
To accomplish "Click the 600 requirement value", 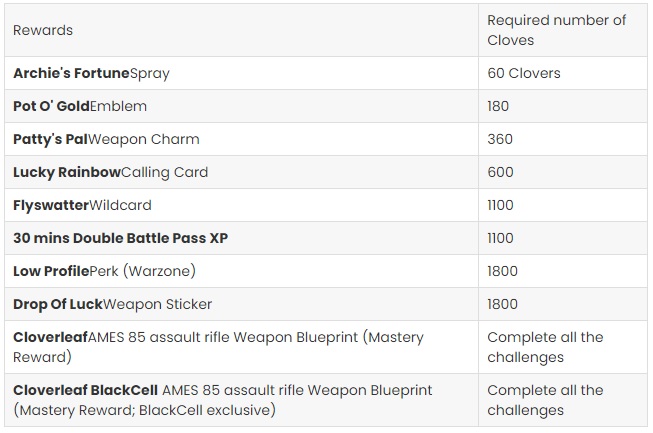I will 500,172.
